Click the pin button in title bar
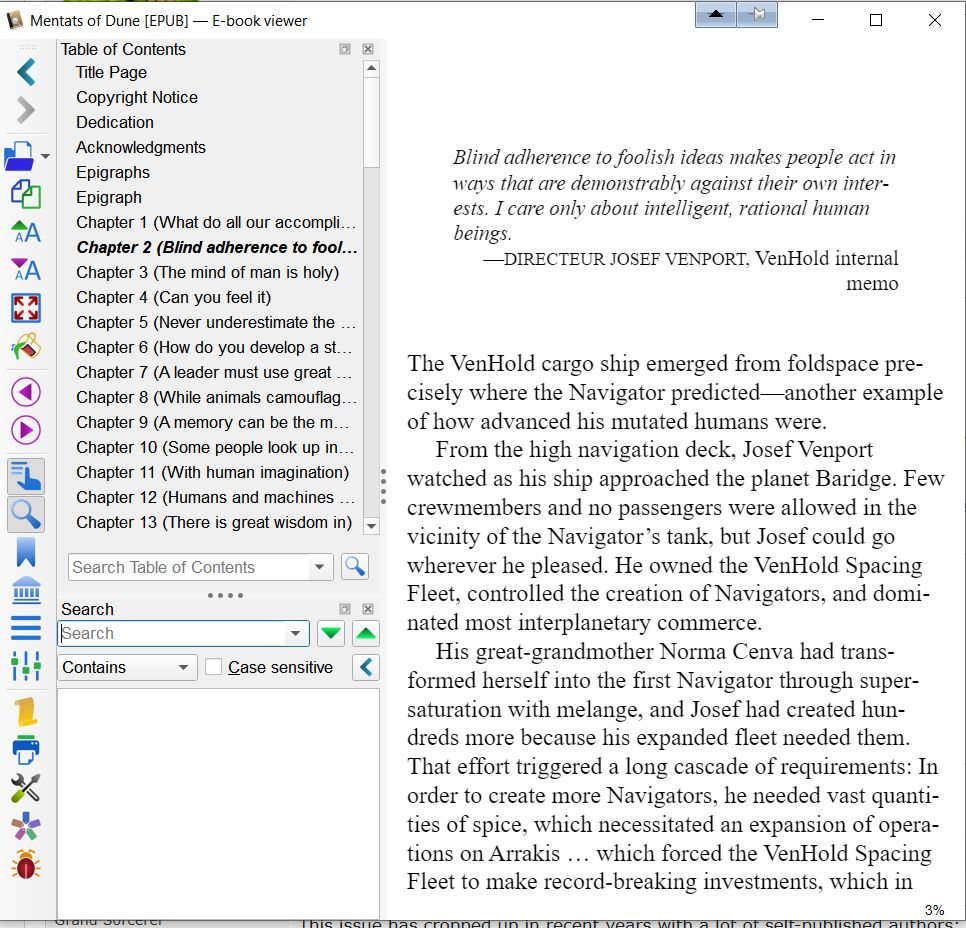The height and width of the screenshot is (928, 966). [x=757, y=14]
